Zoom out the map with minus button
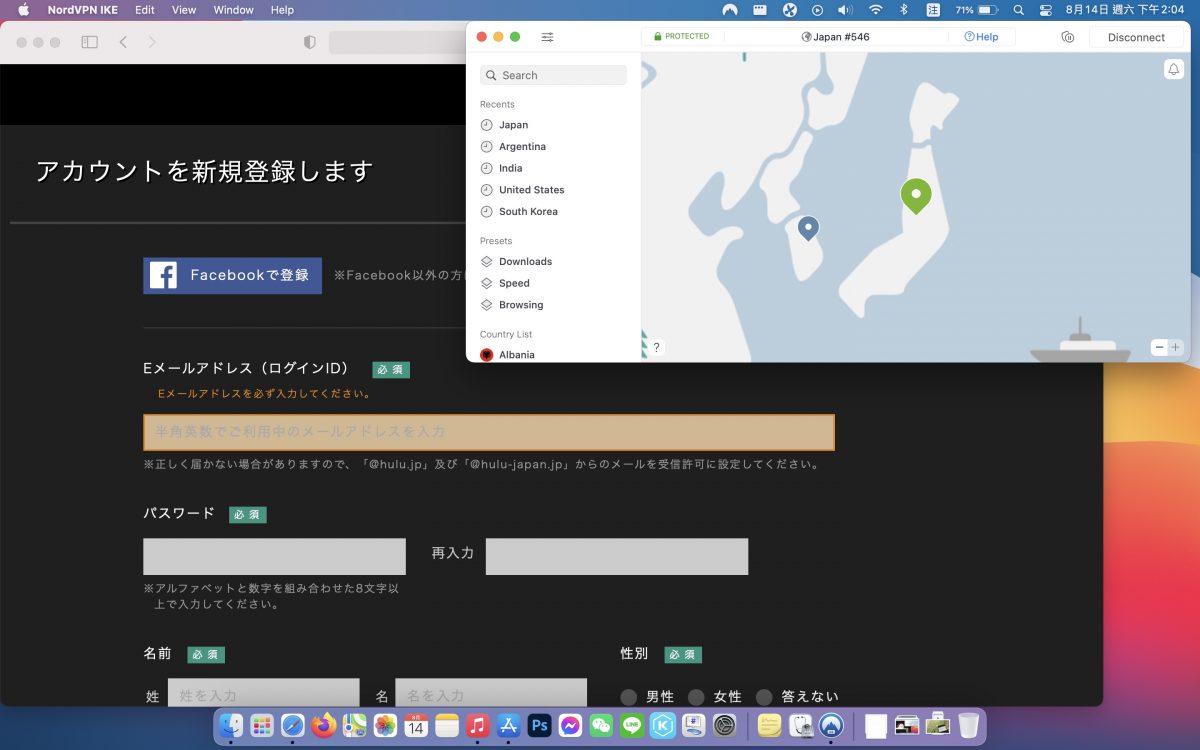 click(x=1159, y=347)
